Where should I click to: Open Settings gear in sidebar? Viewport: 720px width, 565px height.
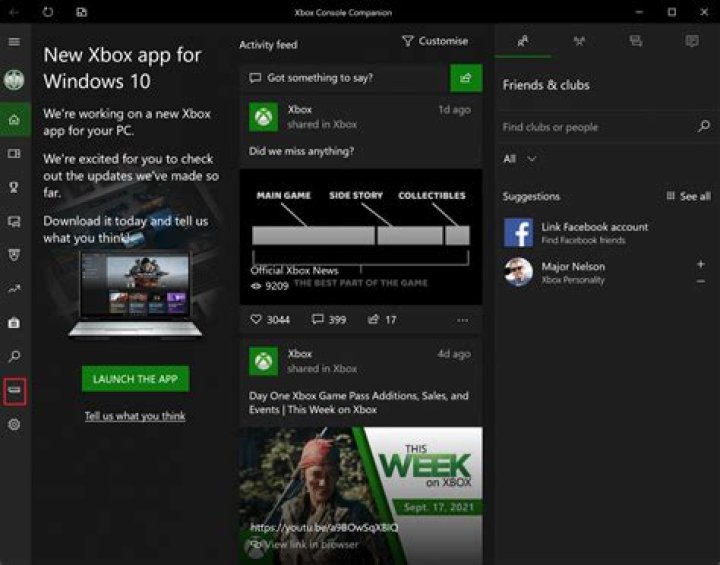(x=14, y=424)
